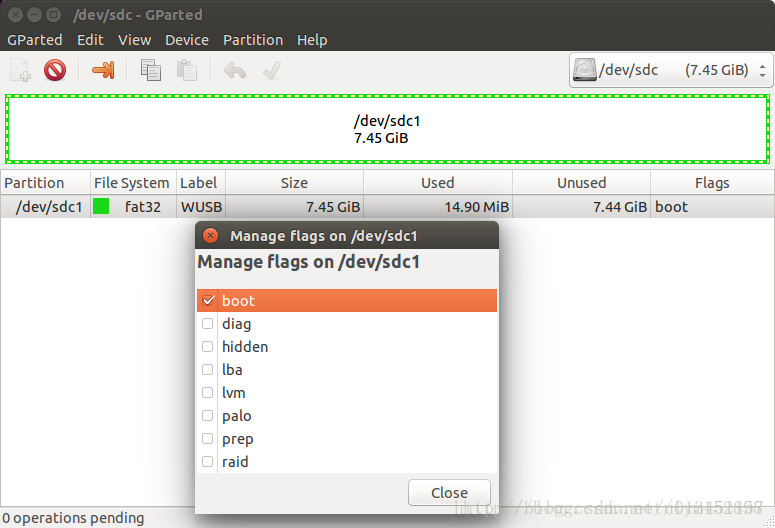Select the hidden label in flags list
Image resolution: width=775 pixels, height=528 pixels.
245,347
